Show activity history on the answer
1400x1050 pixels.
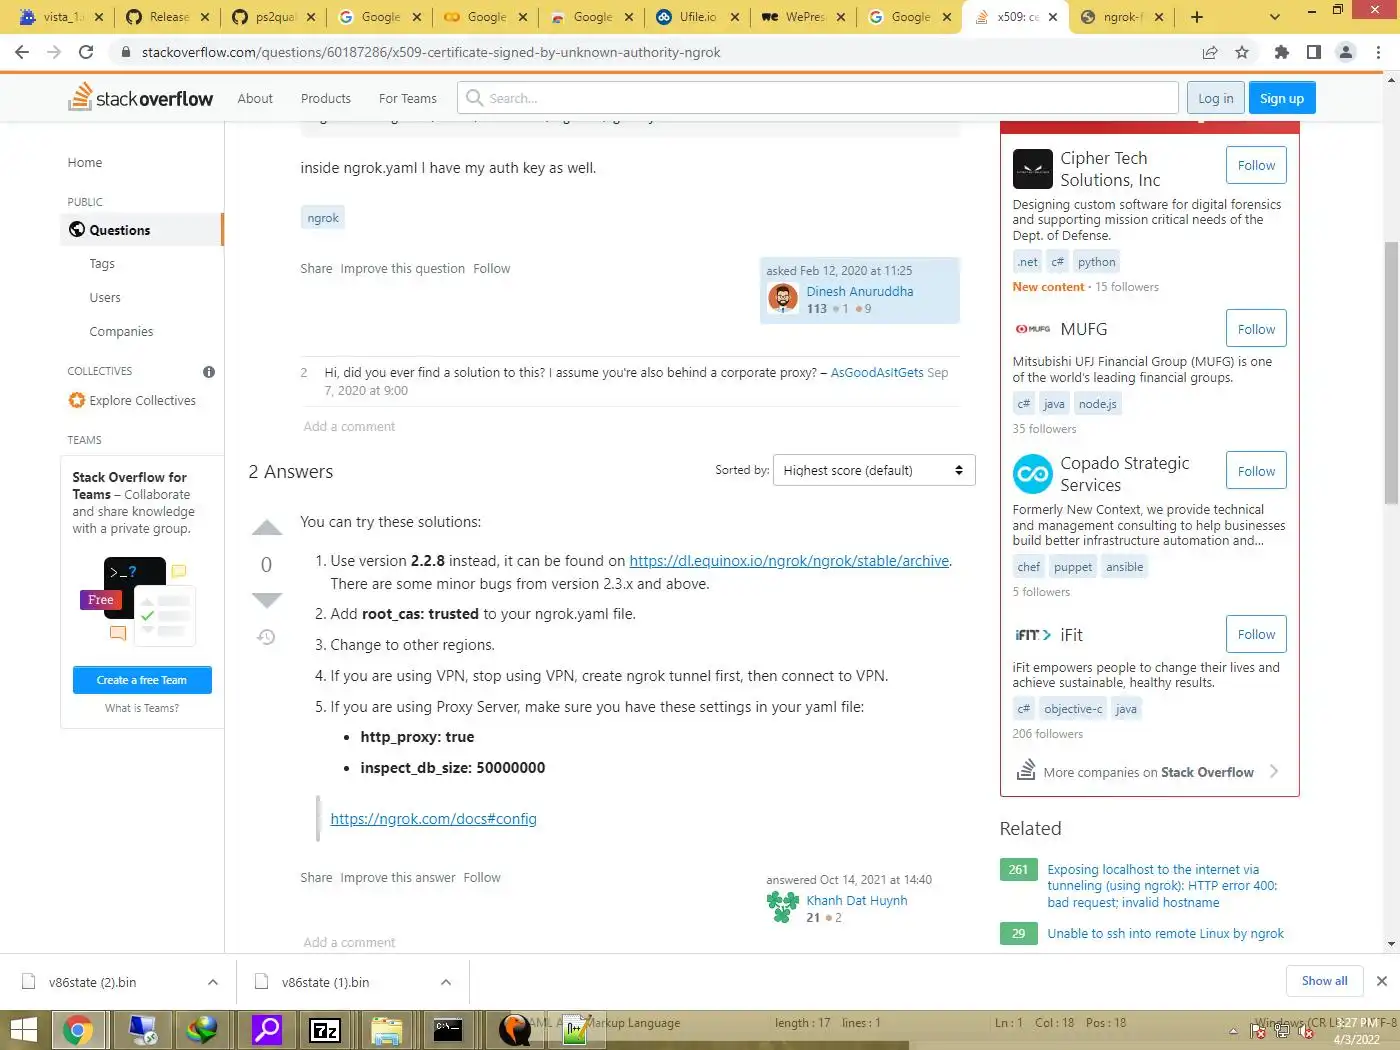[x=266, y=637]
